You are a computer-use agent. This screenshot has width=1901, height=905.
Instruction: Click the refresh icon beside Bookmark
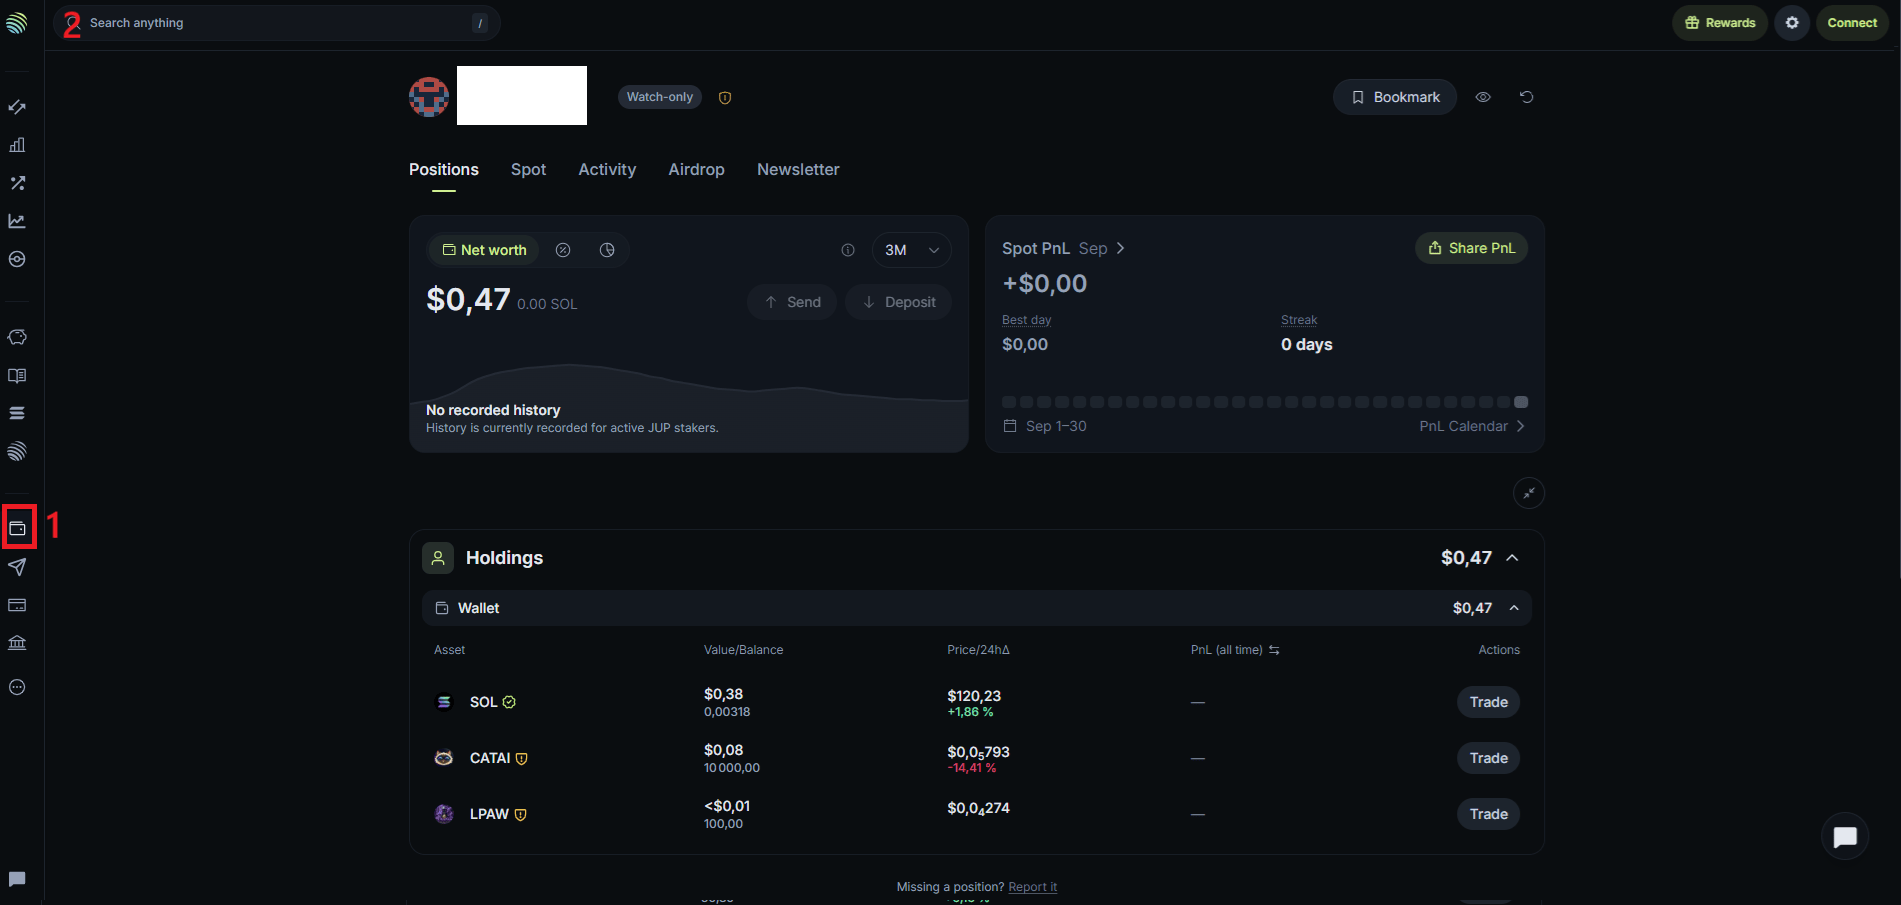point(1526,97)
